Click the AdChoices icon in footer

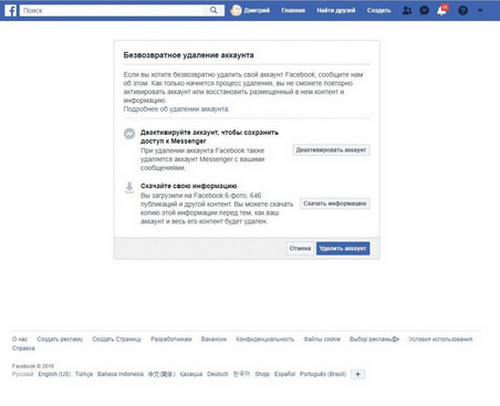pyautogui.click(x=396, y=339)
